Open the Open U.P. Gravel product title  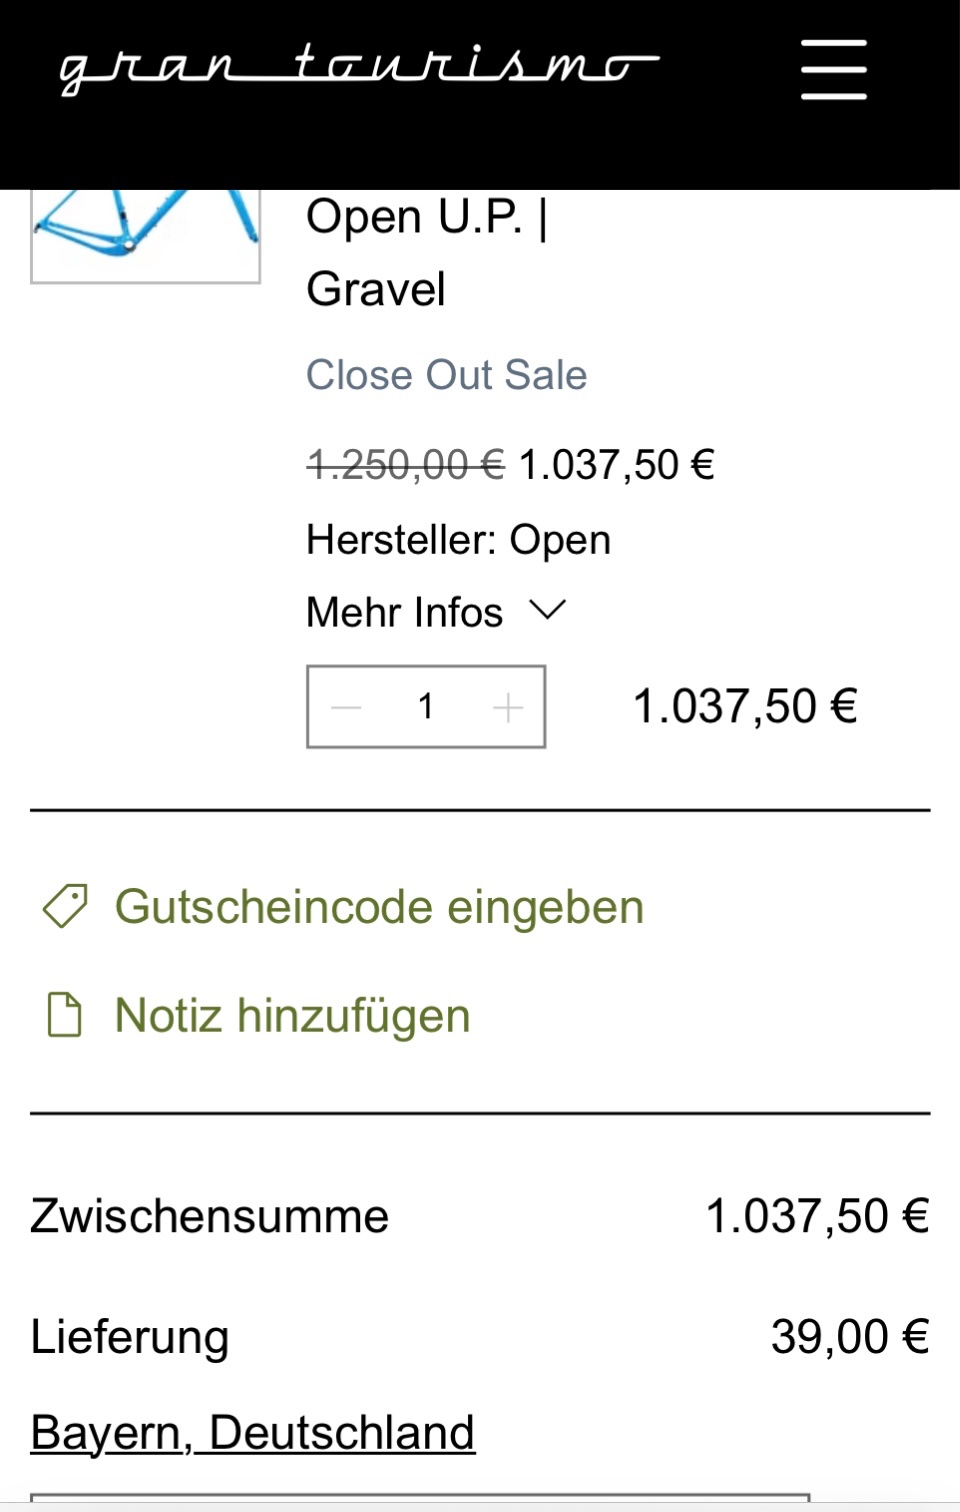426,252
